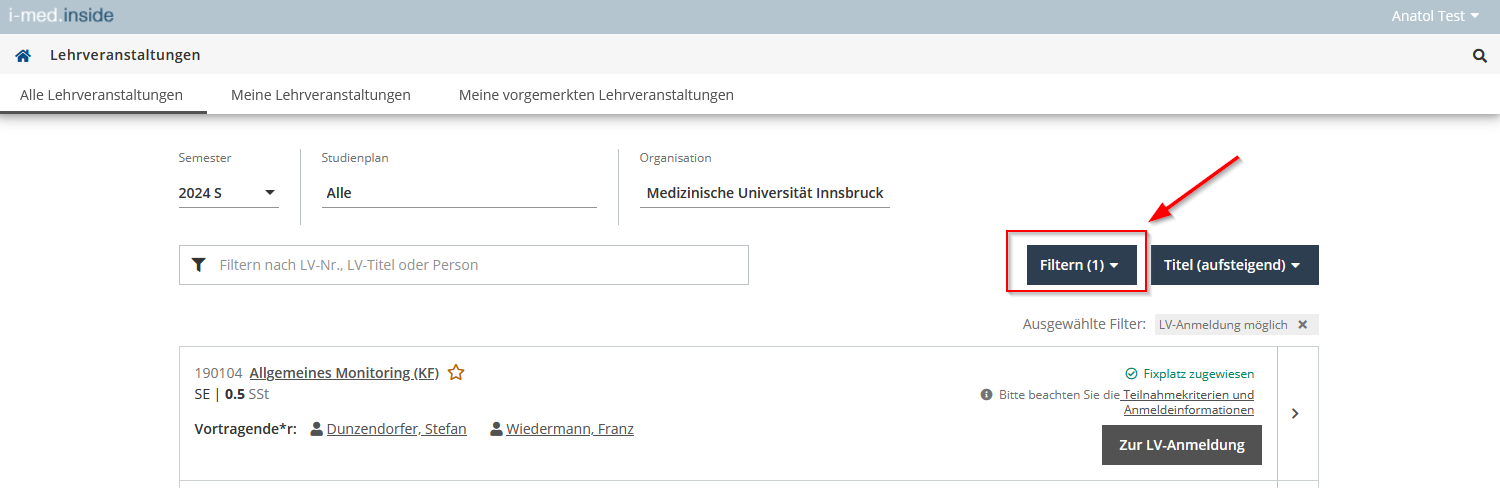The height and width of the screenshot is (488, 1500).
Task: Switch to Meine Lehrveranstaltungen tab
Action: click(x=321, y=95)
